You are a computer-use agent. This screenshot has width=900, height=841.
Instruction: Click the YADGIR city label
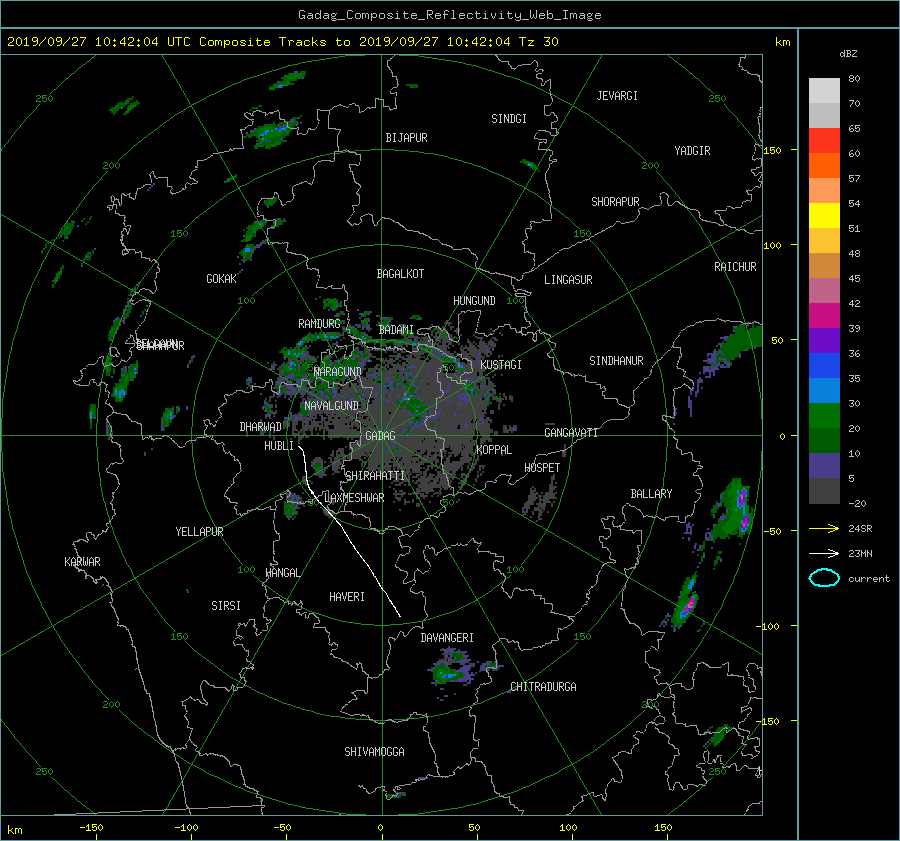692,151
